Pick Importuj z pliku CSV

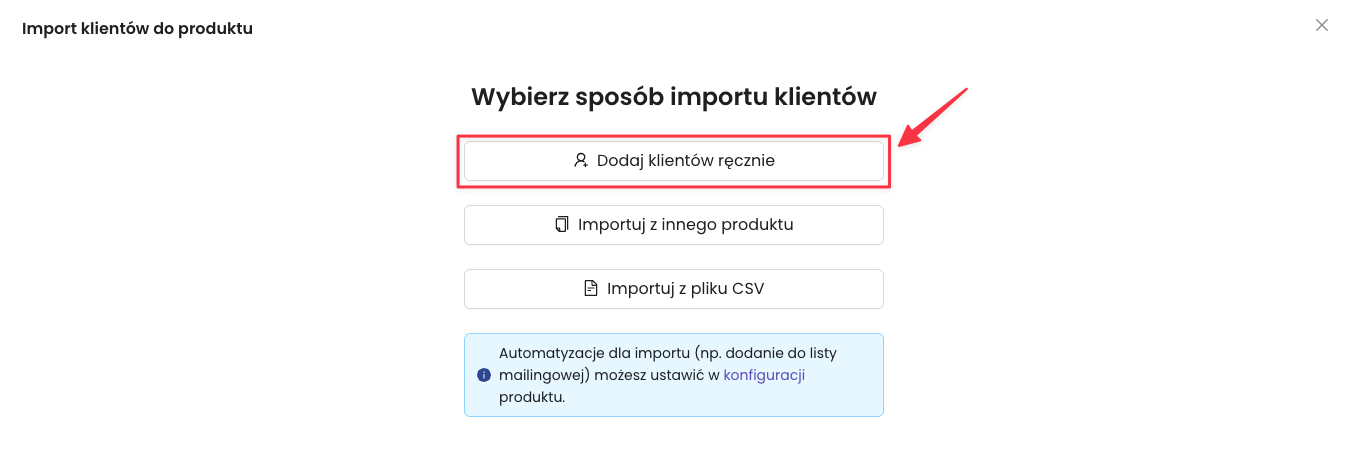673,289
